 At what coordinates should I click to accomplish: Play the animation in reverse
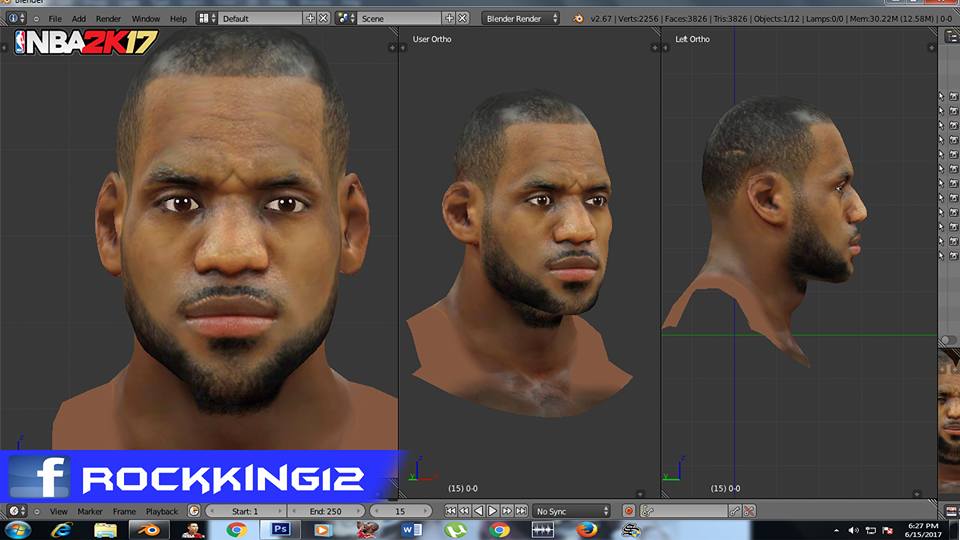click(x=479, y=511)
